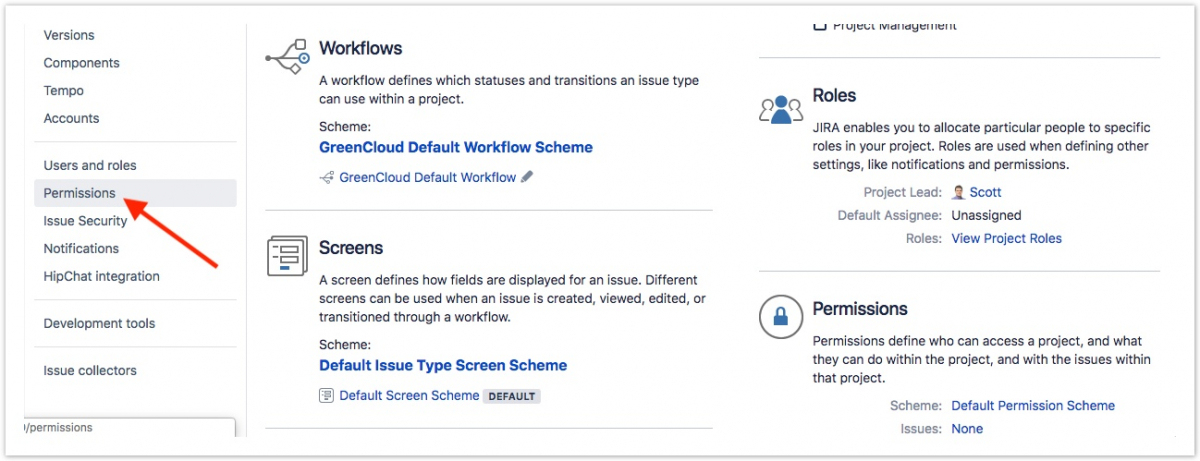Go to Issue Security settings

point(85,221)
